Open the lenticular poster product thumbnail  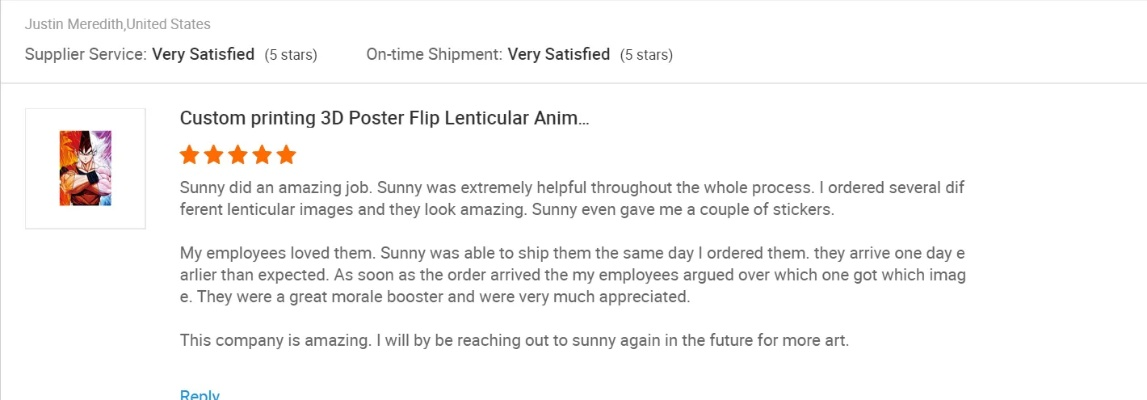click(85, 168)
